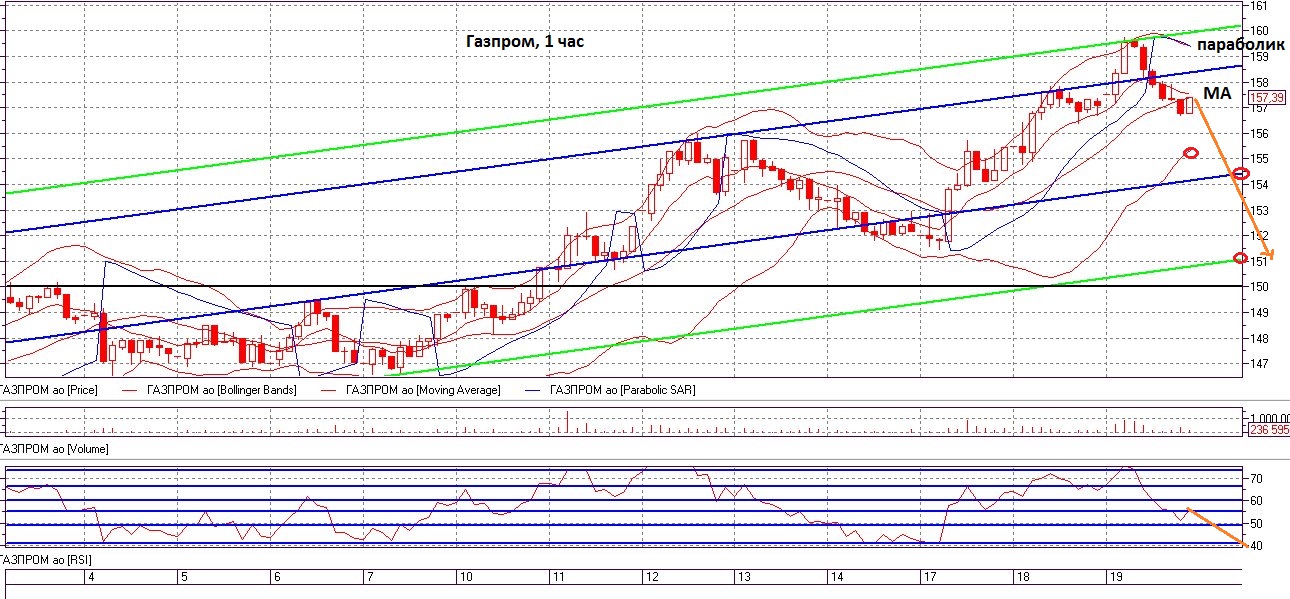The width and height of the screenshot is (1290, 599).
Task: Click date label 4 on time axis
Action: tap(92, 577)
